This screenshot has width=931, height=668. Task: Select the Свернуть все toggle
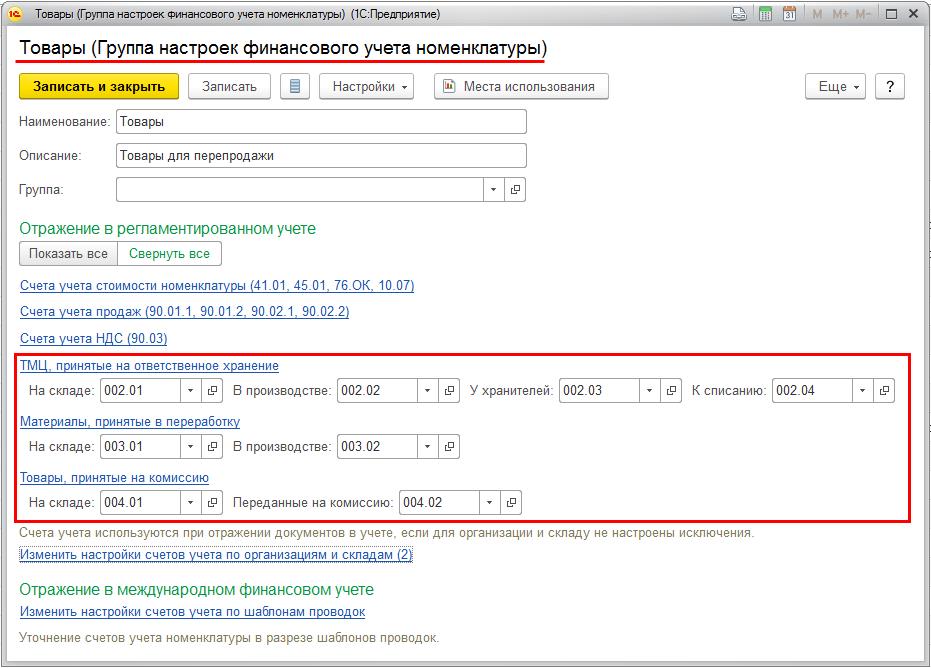tap(169, 254)
